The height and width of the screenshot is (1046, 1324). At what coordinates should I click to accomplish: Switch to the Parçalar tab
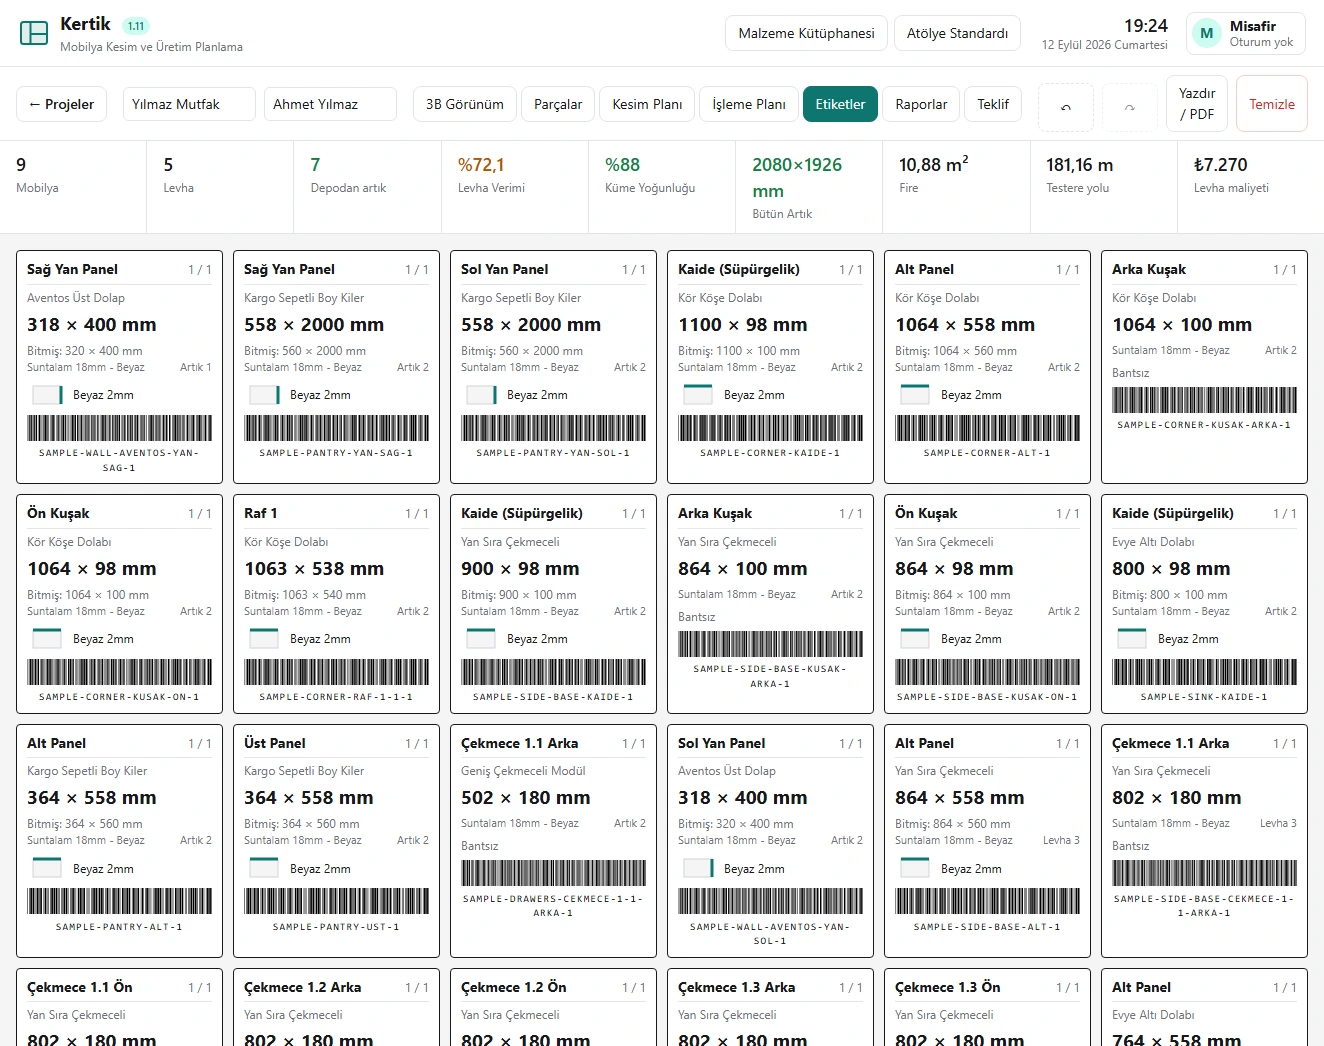coord(558,104)
